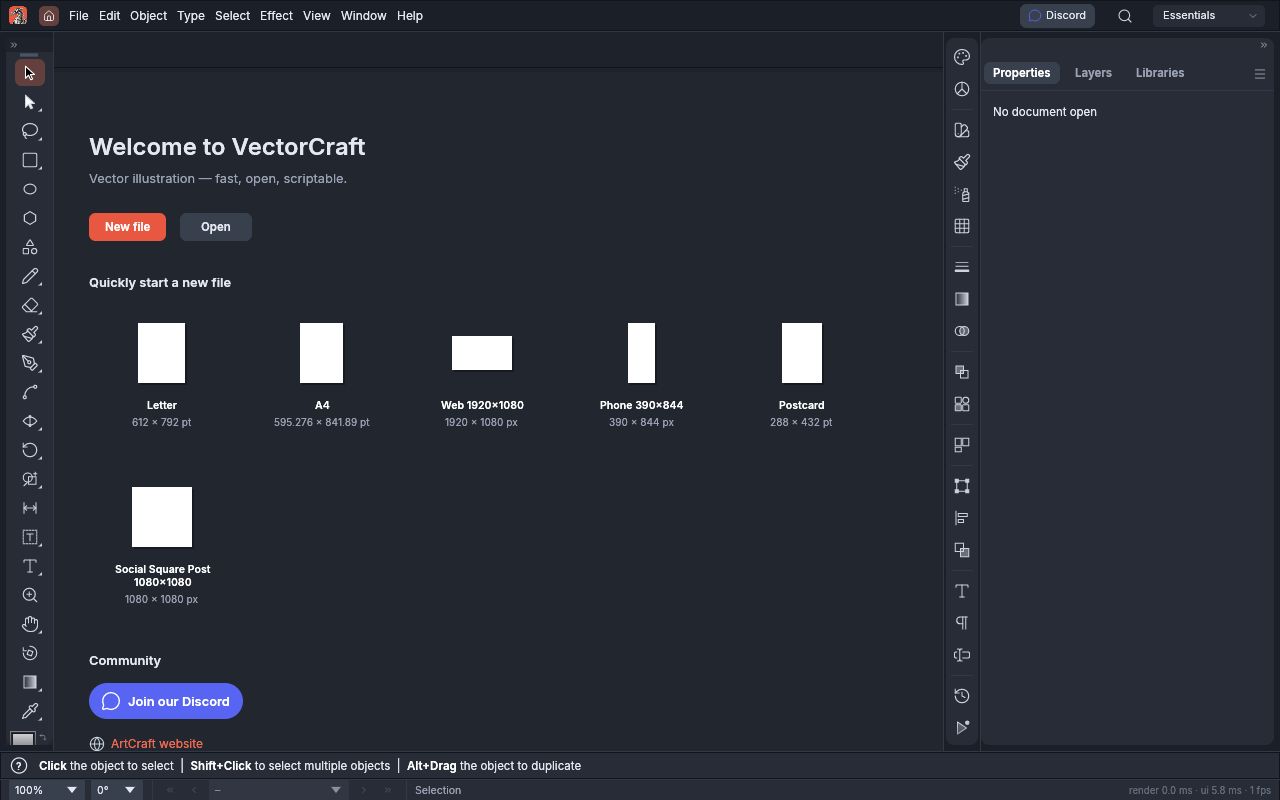This screenshot has width=1280, height=800.
Task: Switch to the Layers tab
Action: (x=1093, y=73)
